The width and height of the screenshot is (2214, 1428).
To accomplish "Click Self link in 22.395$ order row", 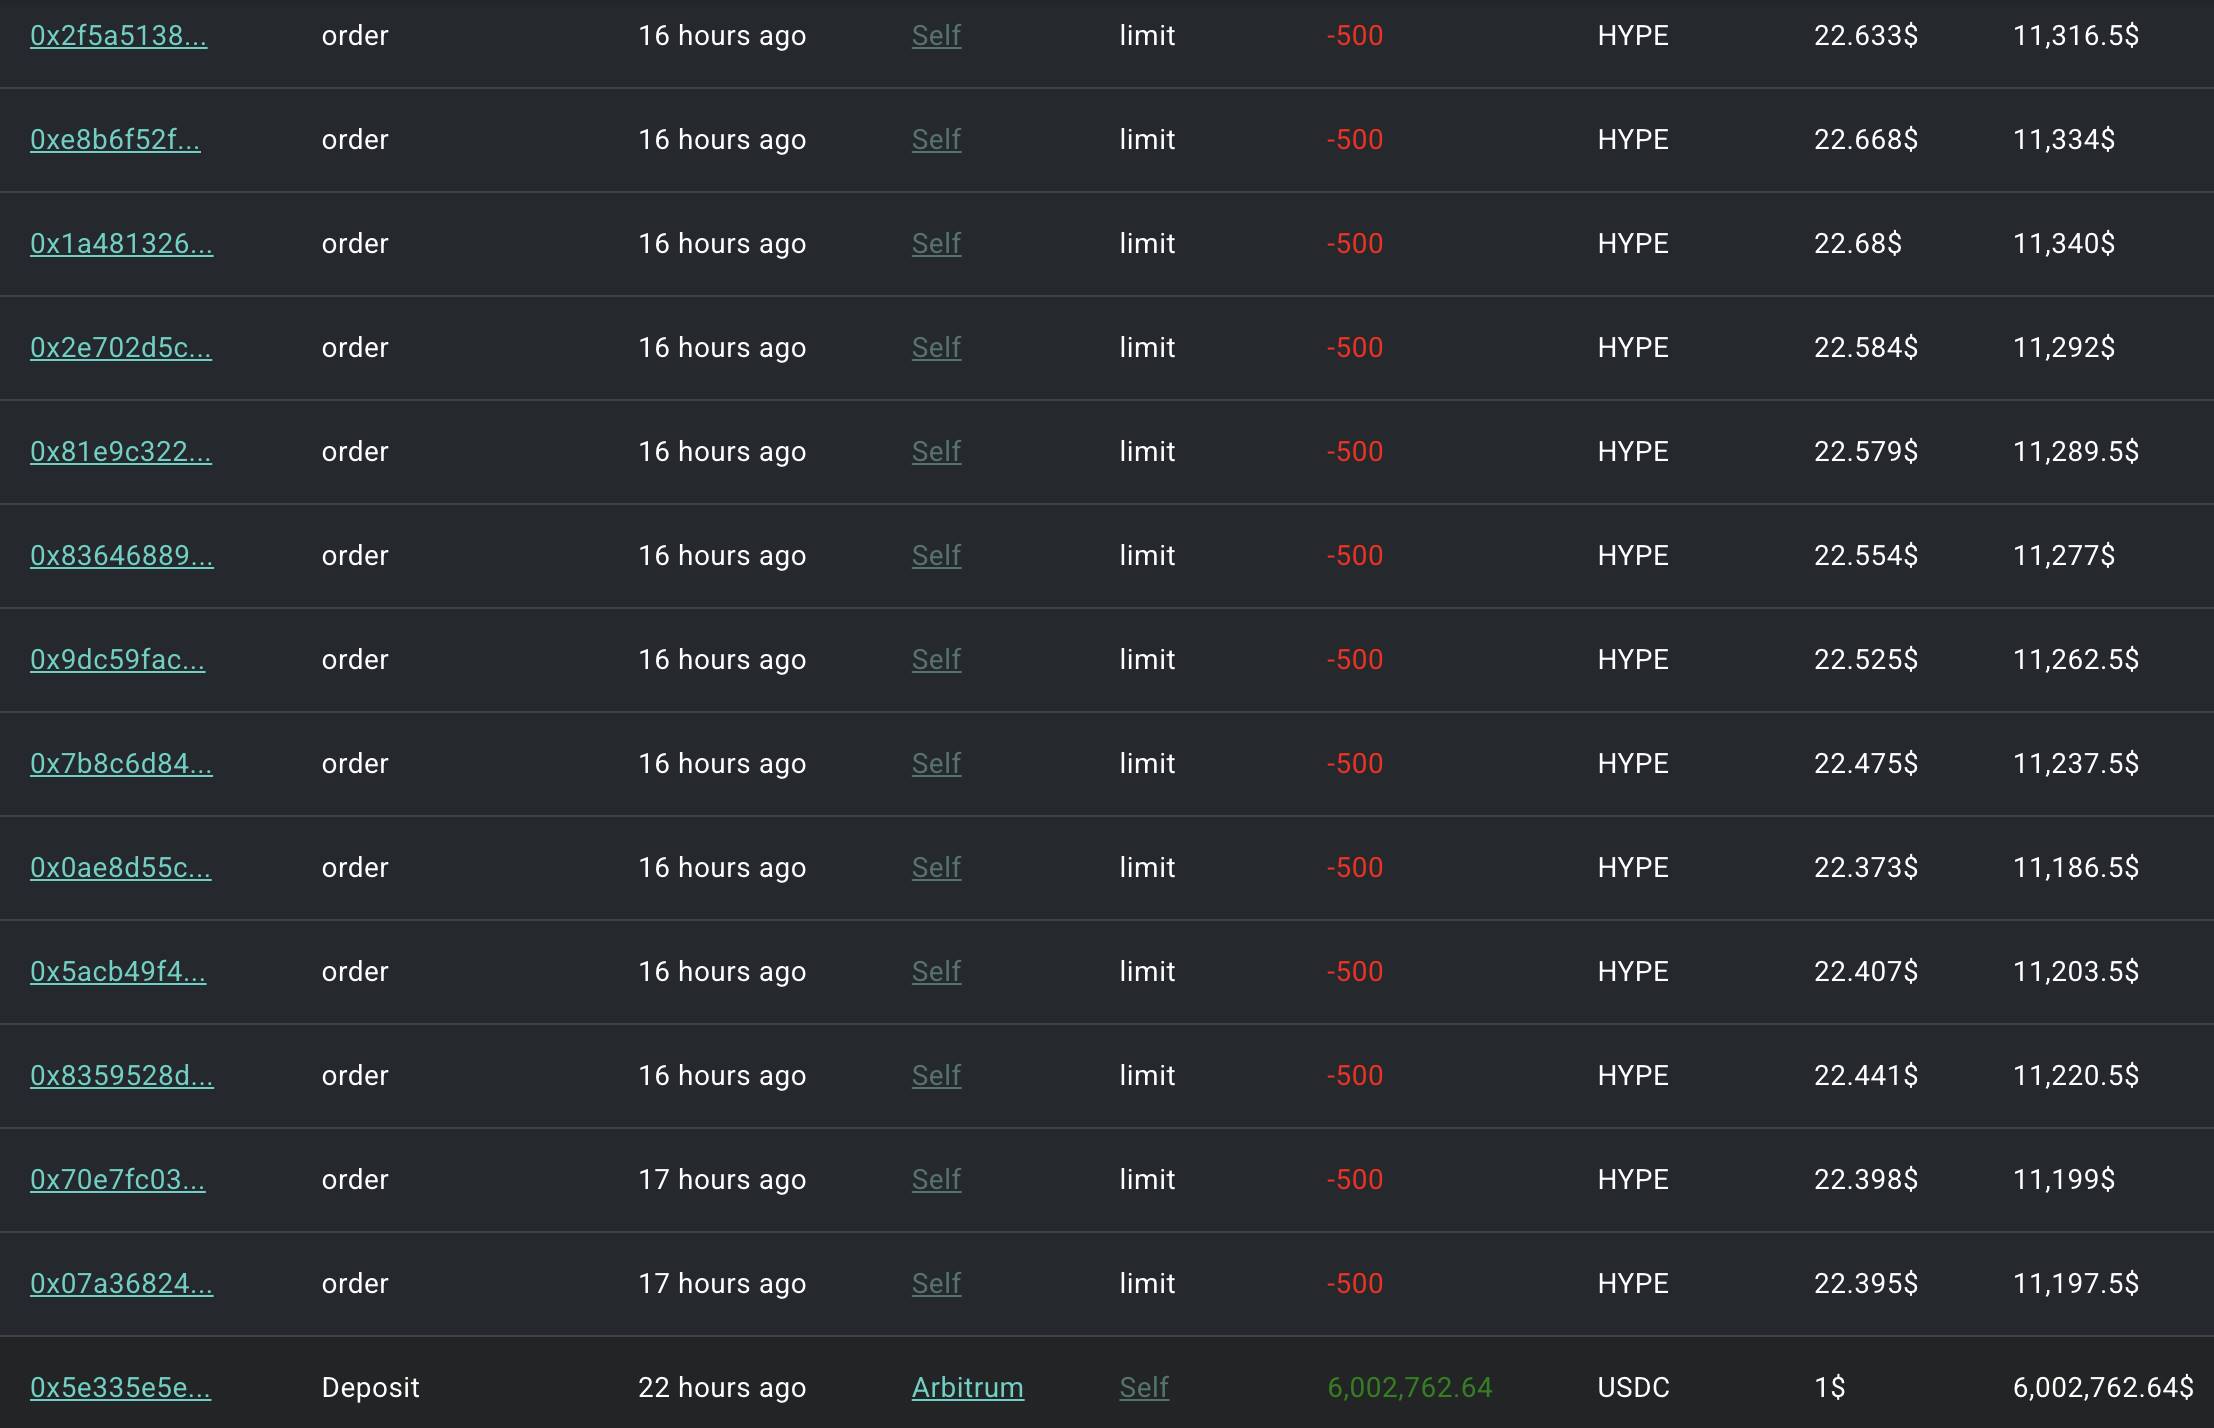I will coord(936,1284).
